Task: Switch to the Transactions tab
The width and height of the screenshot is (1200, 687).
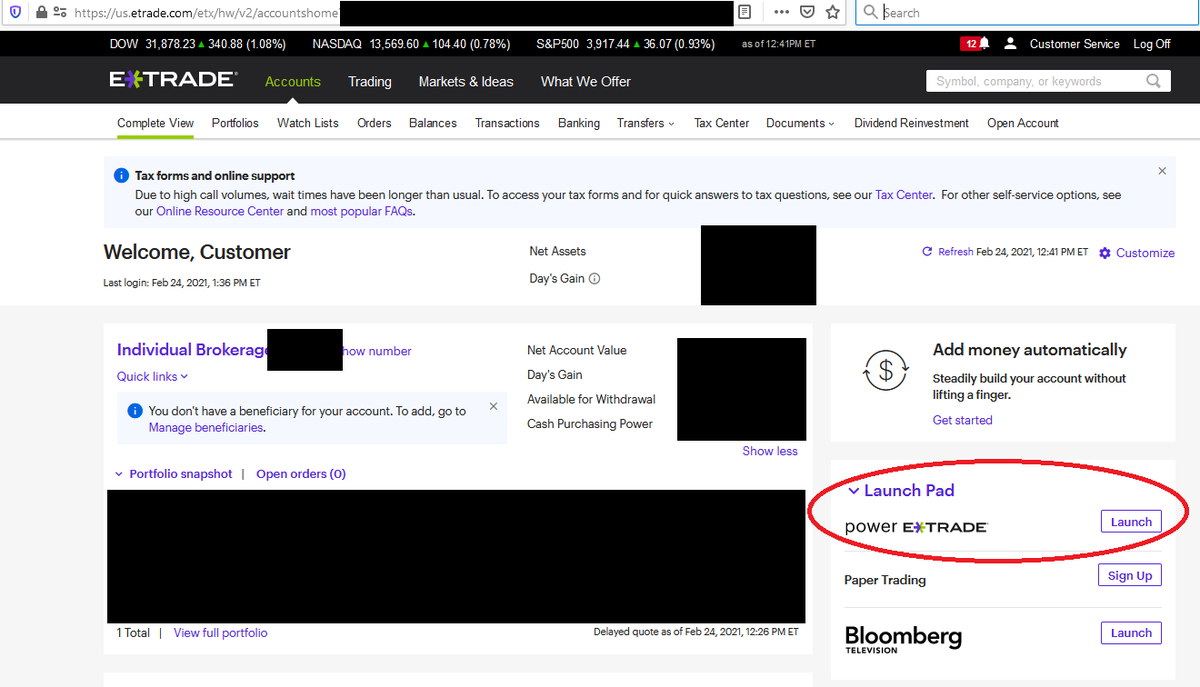Action: coord(507,123)
